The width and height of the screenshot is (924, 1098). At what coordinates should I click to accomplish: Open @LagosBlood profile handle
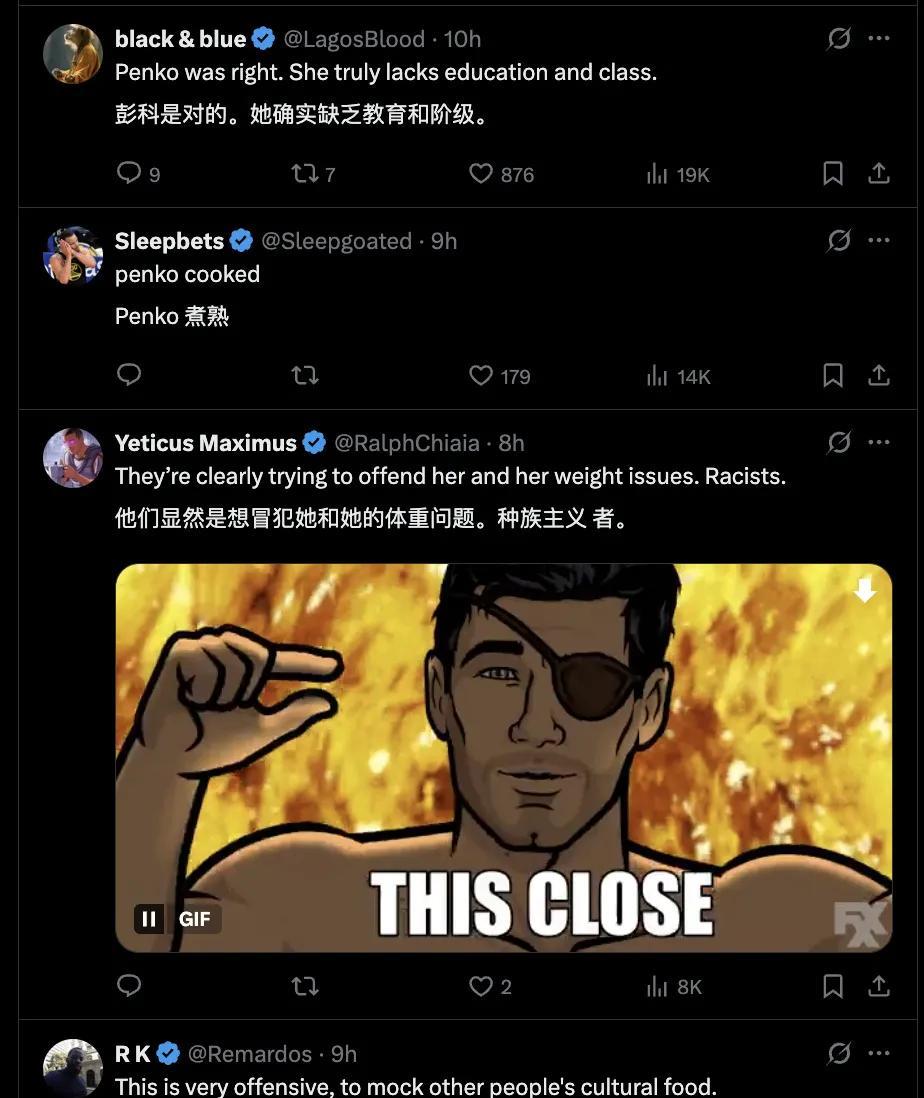(x=354, y=39)
